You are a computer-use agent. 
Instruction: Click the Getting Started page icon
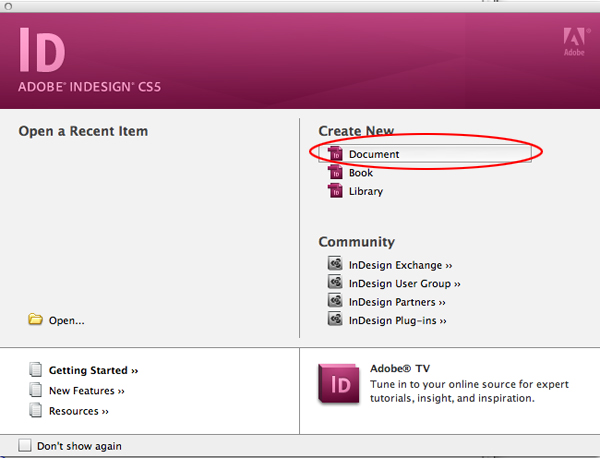(36, 370)
